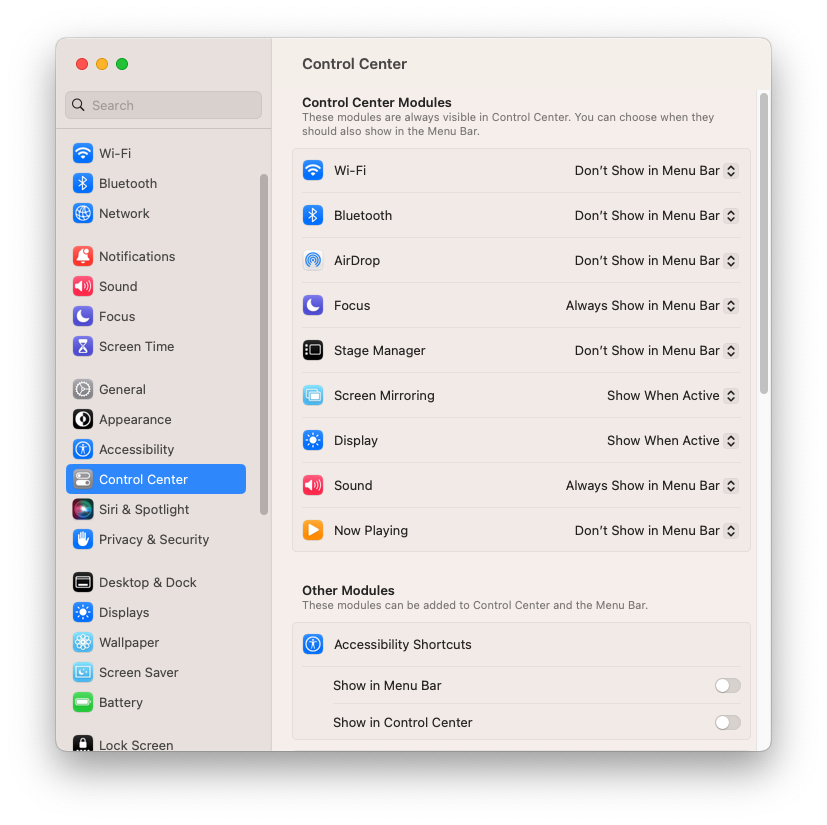Image resolution: width=827 pixels, height=825 pixels.
Task: Click the Siri & Spotlight icon
Action: pyautogui.click(x=83, y=510)
